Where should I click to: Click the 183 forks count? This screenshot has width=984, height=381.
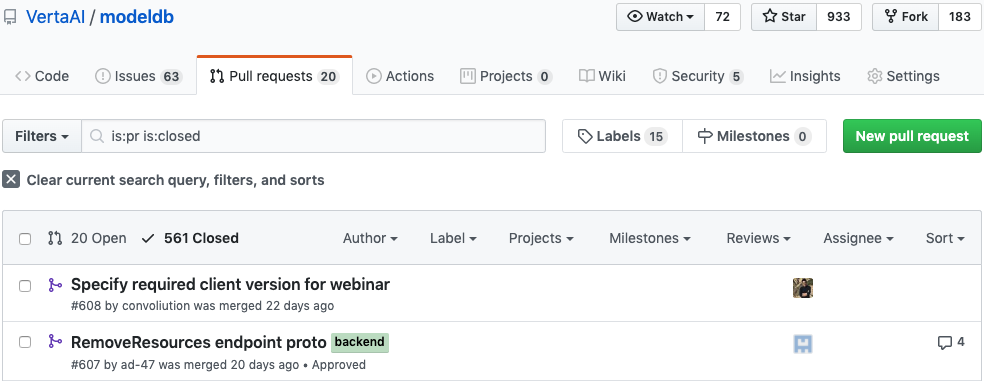pyautogui.click(x=960, y=17)
